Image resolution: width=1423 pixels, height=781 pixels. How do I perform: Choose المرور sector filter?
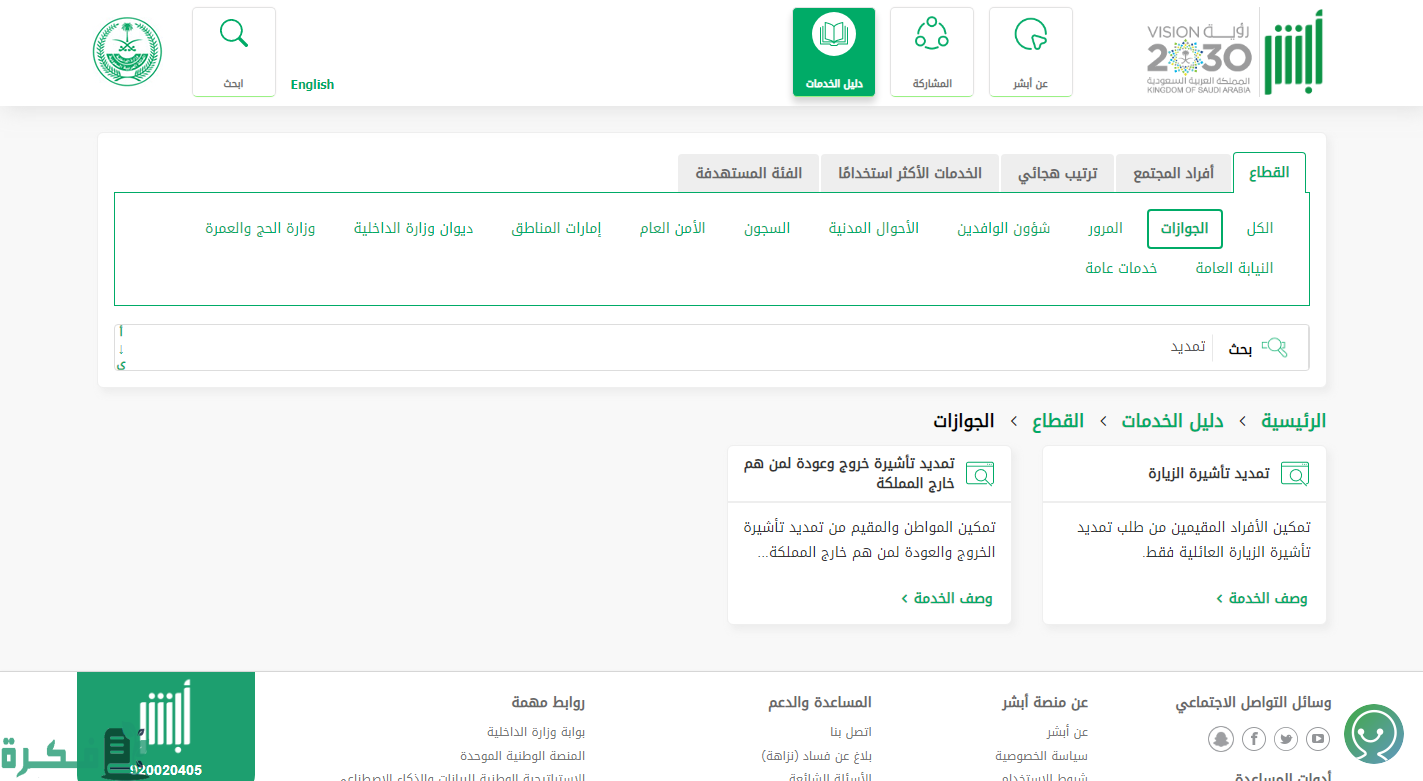(x=1105, y=228)
